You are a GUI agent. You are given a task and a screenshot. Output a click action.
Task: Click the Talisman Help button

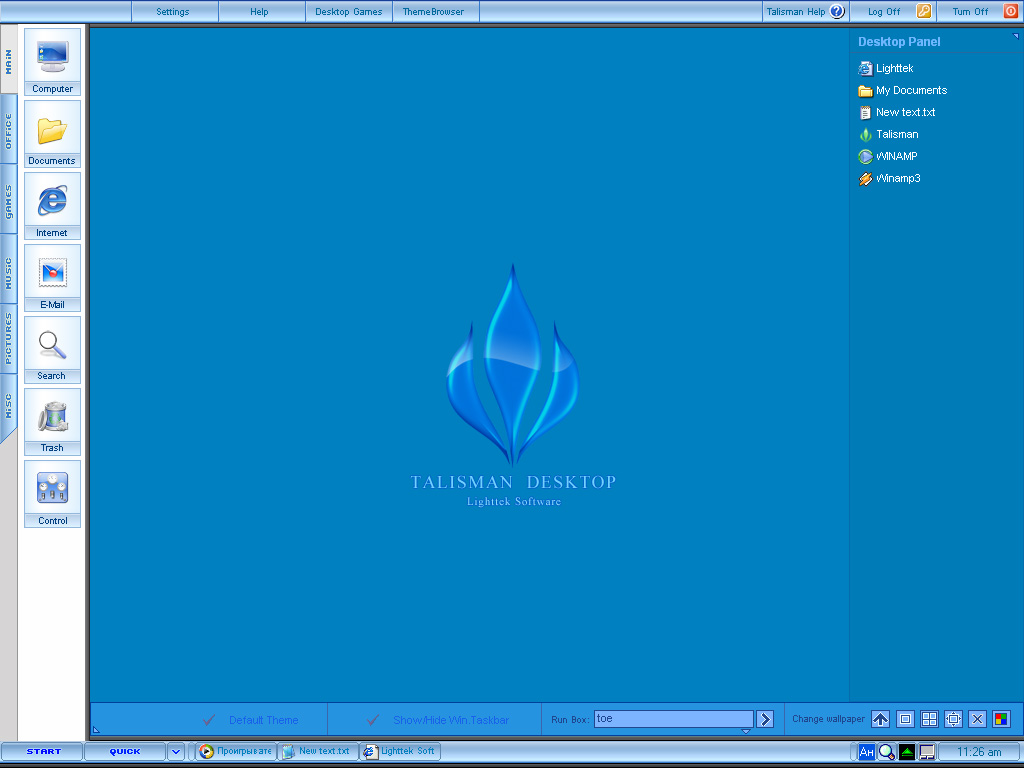tap(805, 12)
